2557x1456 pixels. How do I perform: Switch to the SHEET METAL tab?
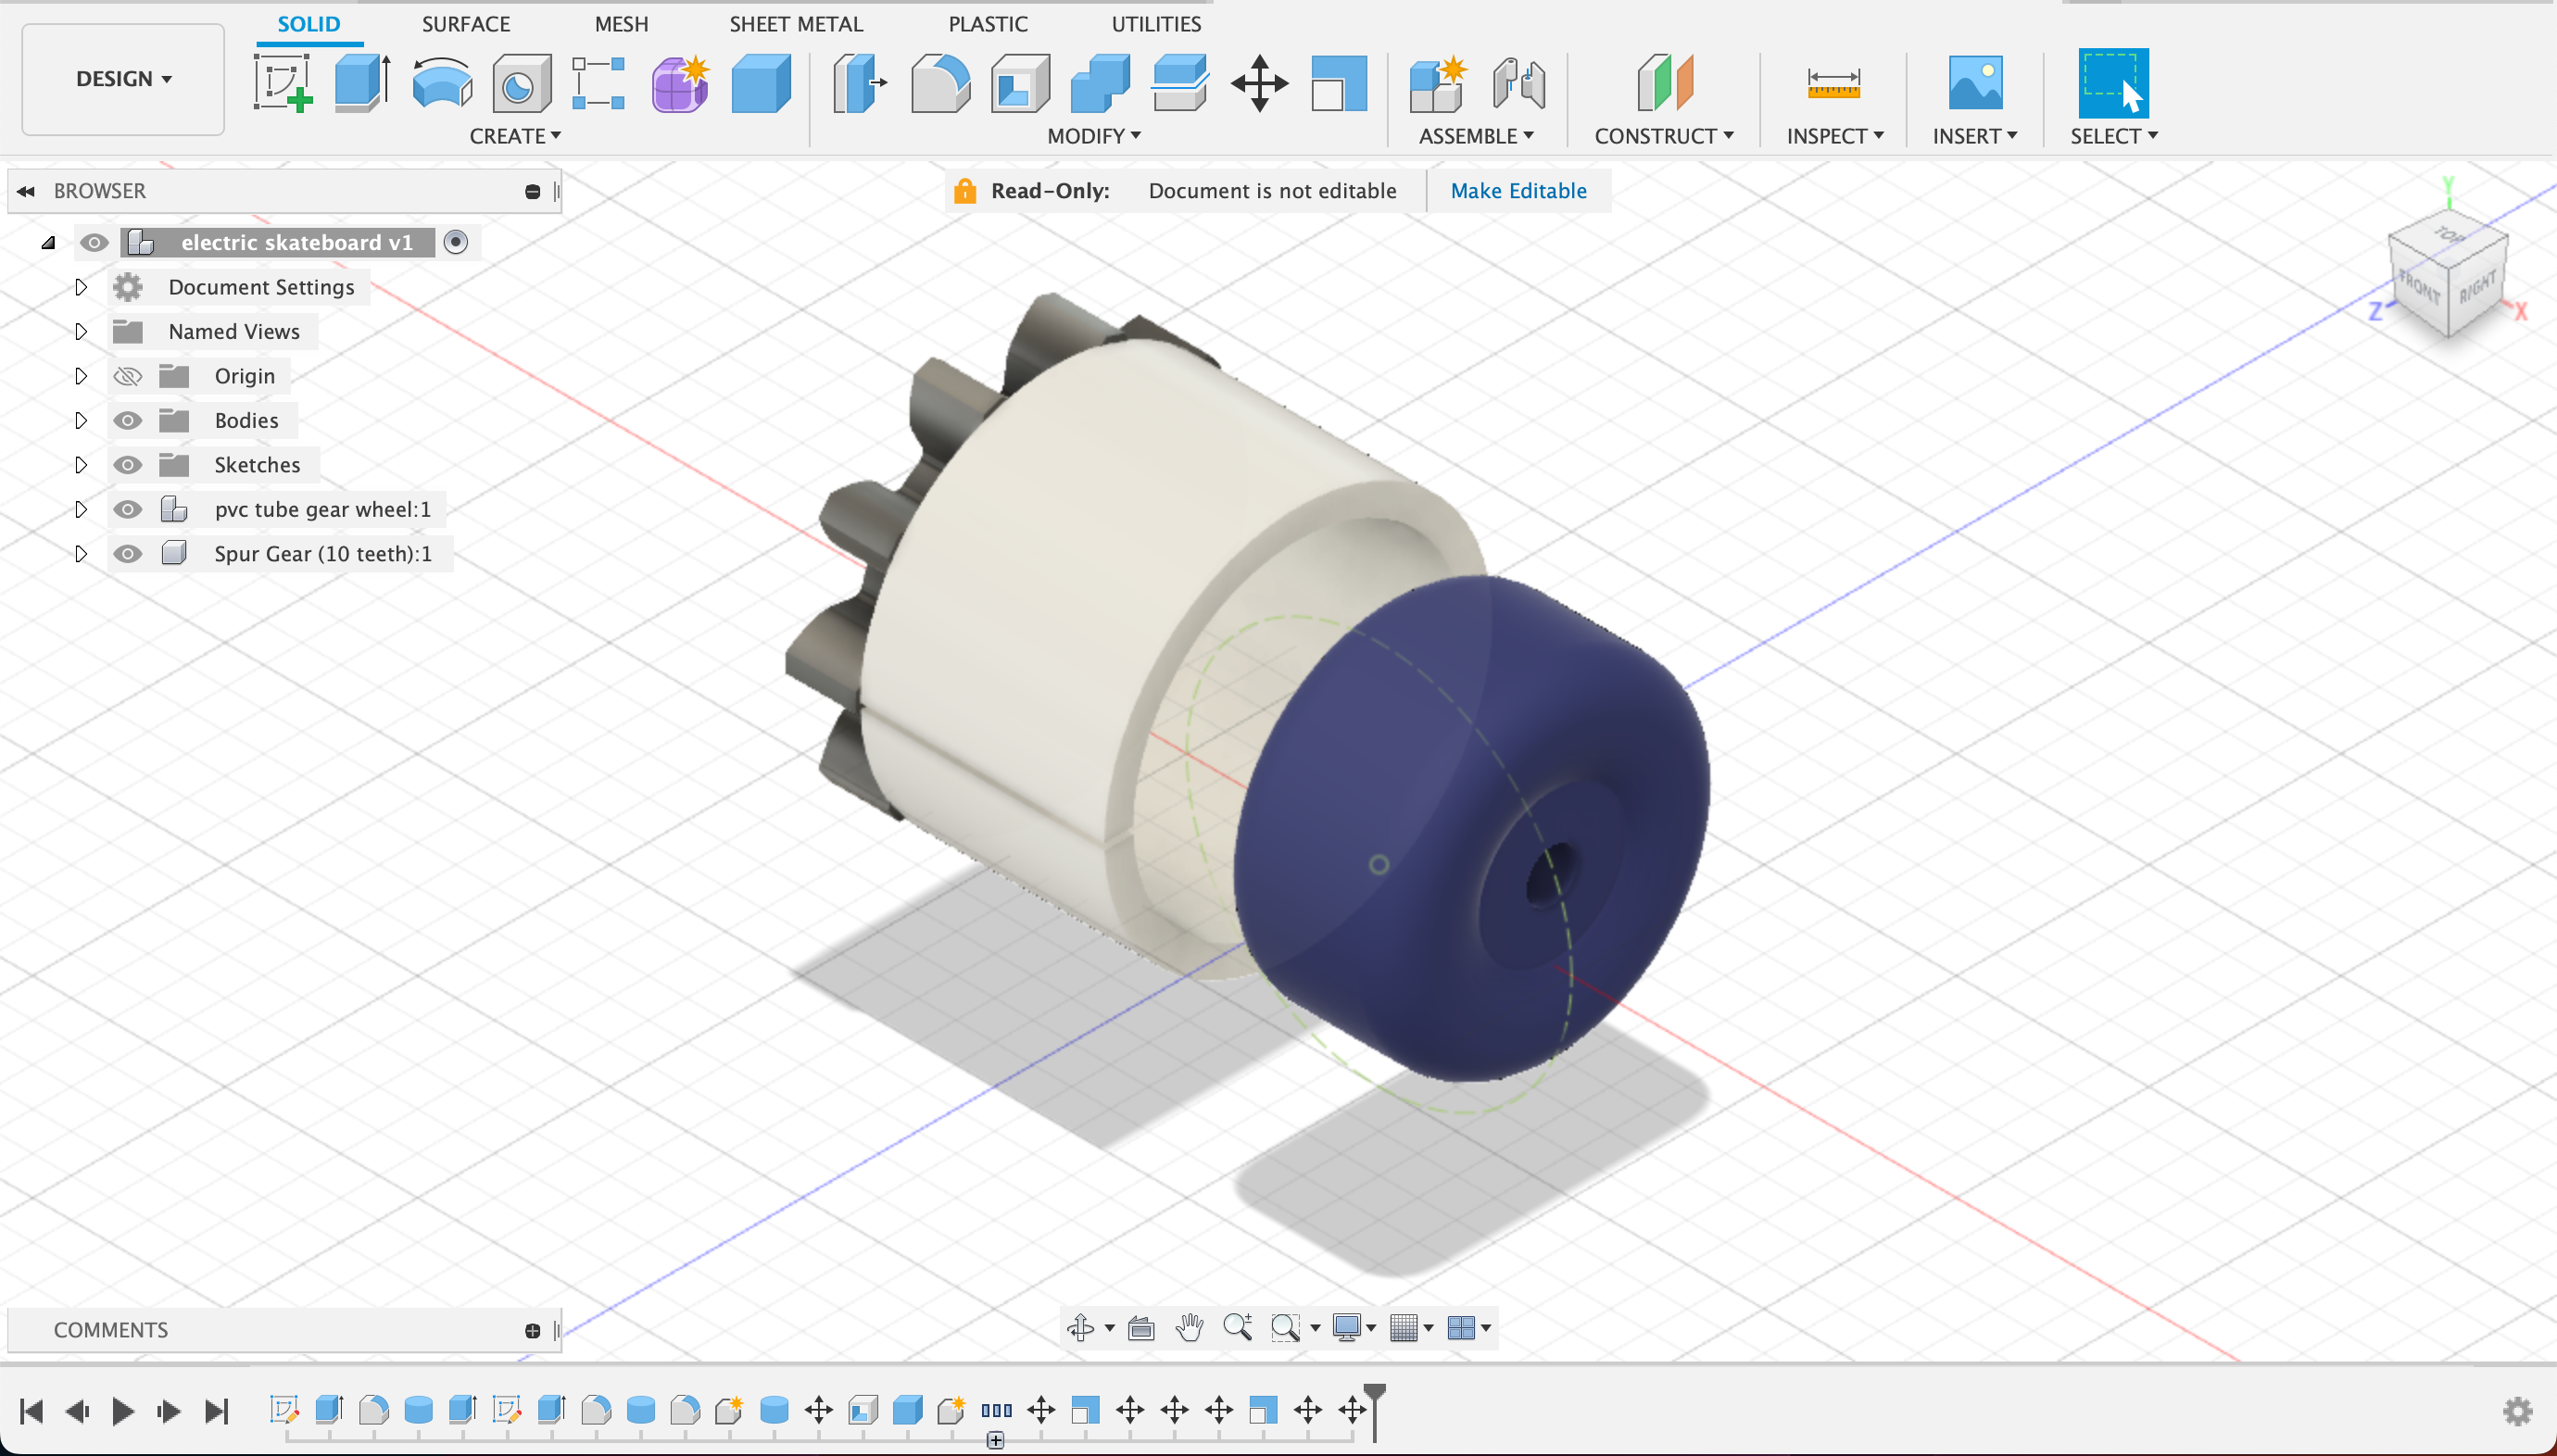click(795, 24)
